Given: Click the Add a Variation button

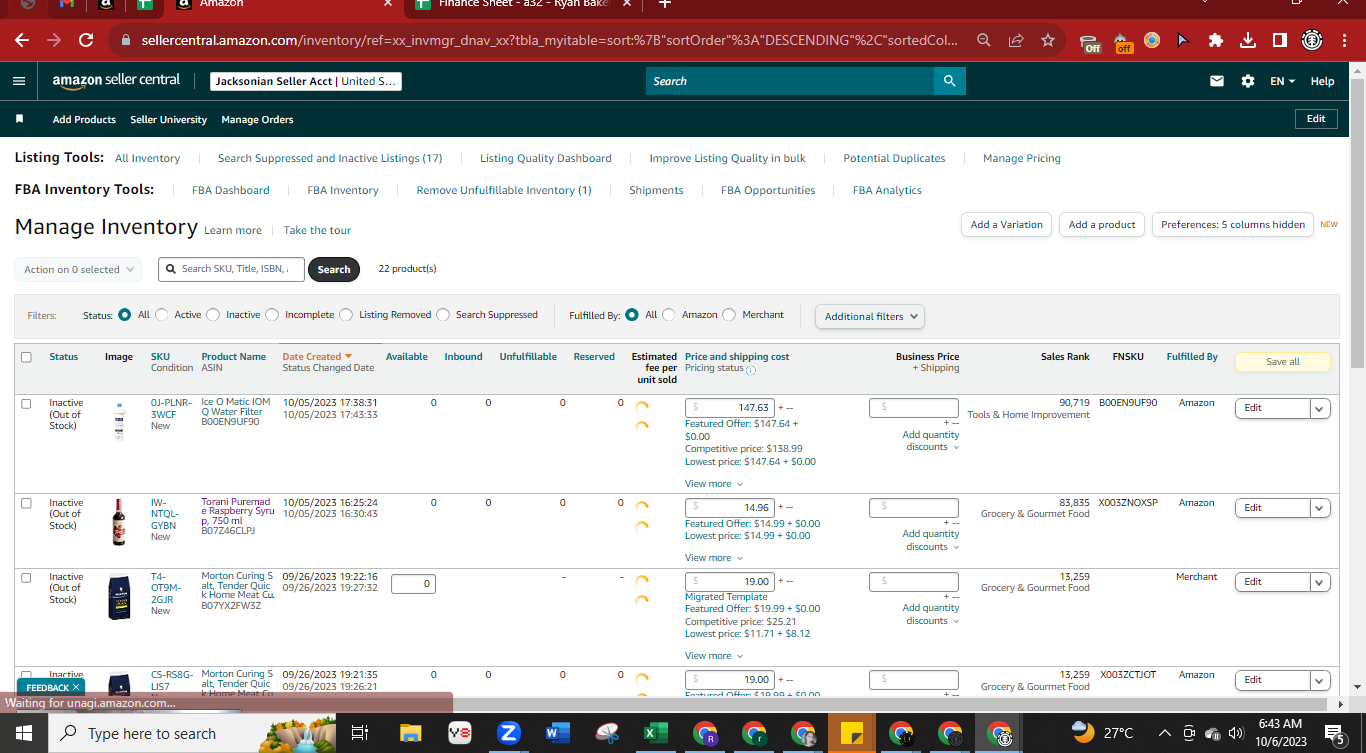Looking at the screenshot, I should pos(1007,225).
